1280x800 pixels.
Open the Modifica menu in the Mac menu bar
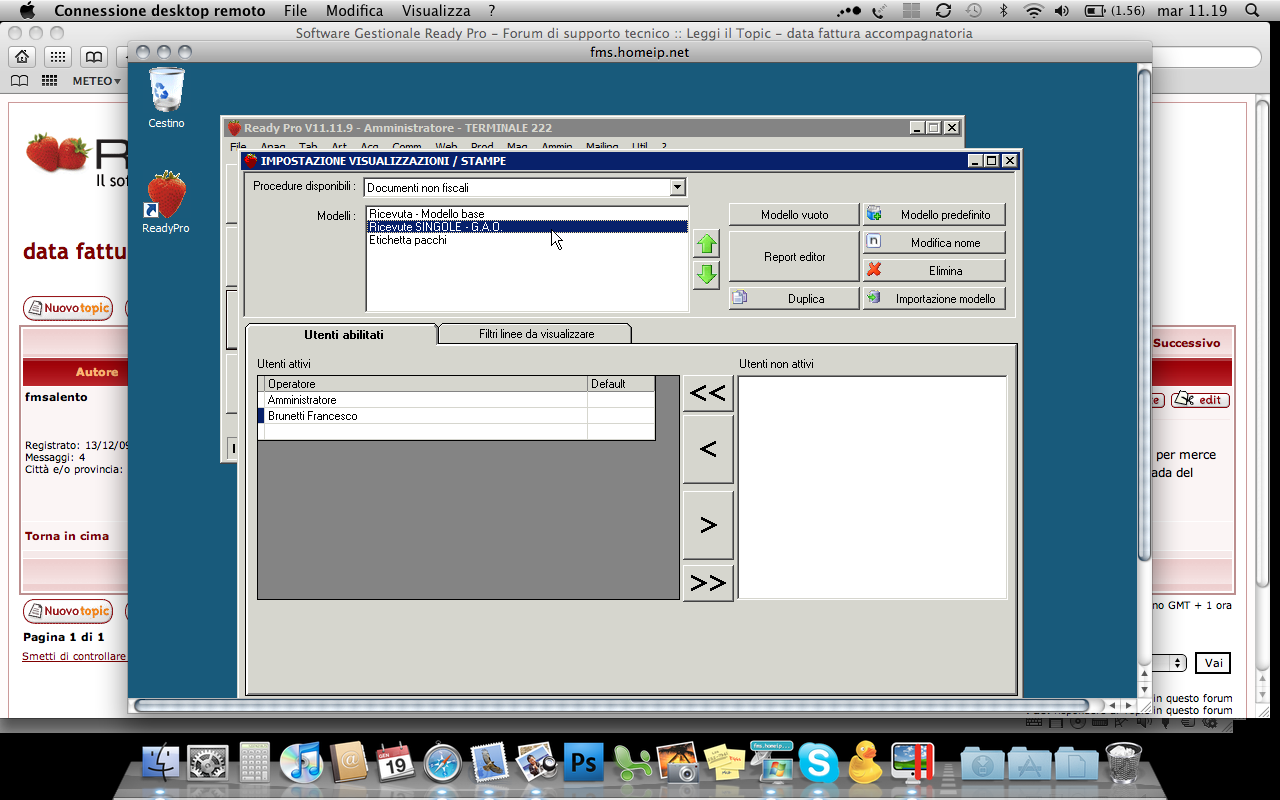click(x=354, y=11)
